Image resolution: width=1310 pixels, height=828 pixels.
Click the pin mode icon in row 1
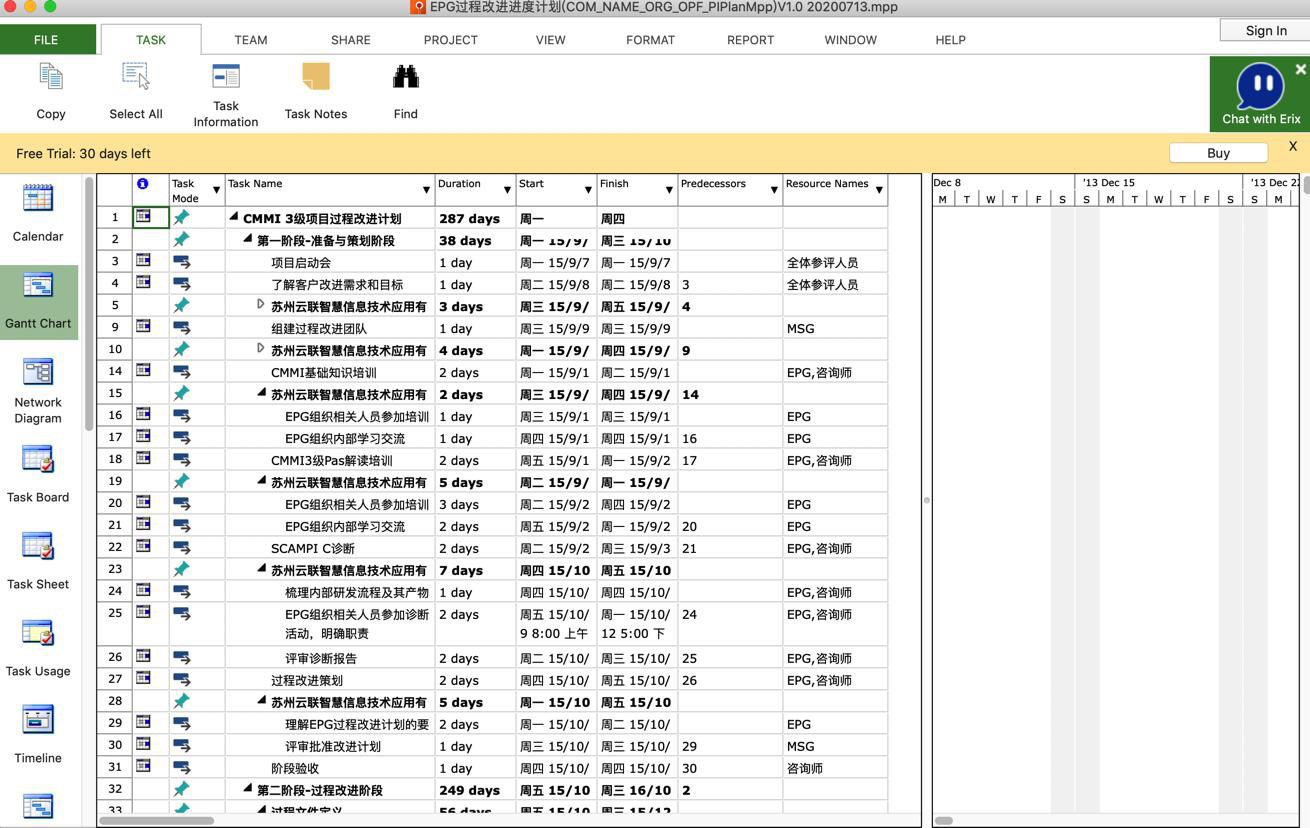tap(181, 217)
